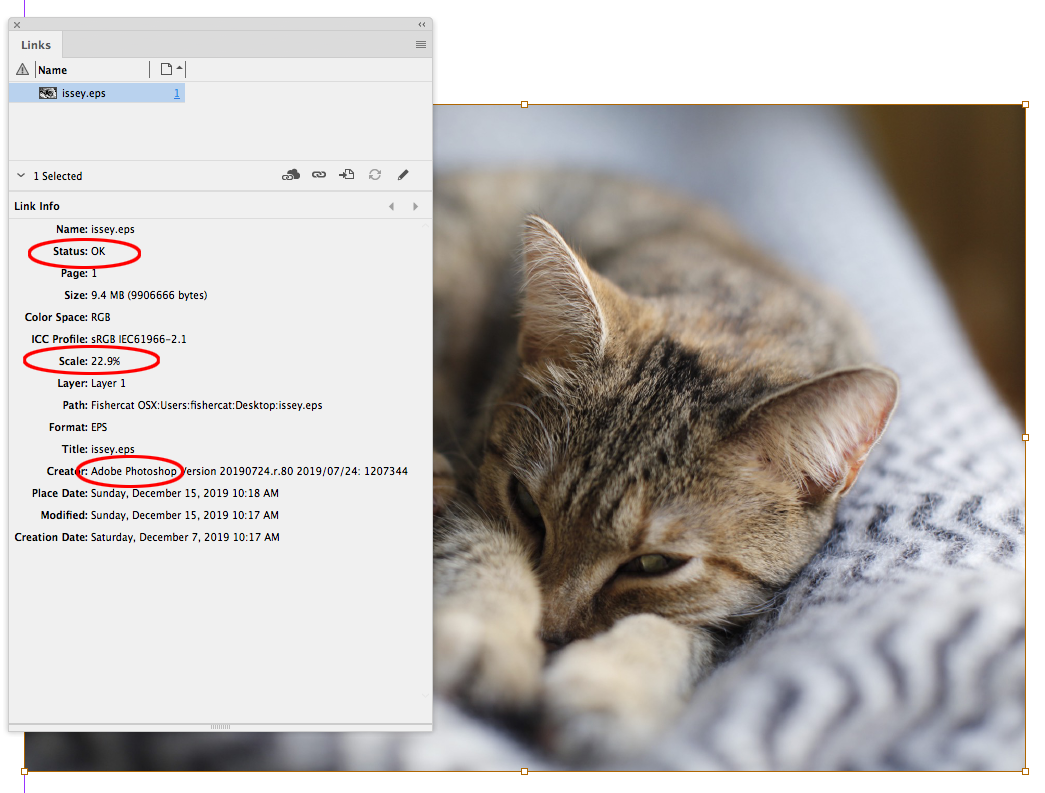Click the bottom-center handle of the image frame
The height and width of the screenshot is (793, 1045).
pyautogui.click(x=524, y=771)
